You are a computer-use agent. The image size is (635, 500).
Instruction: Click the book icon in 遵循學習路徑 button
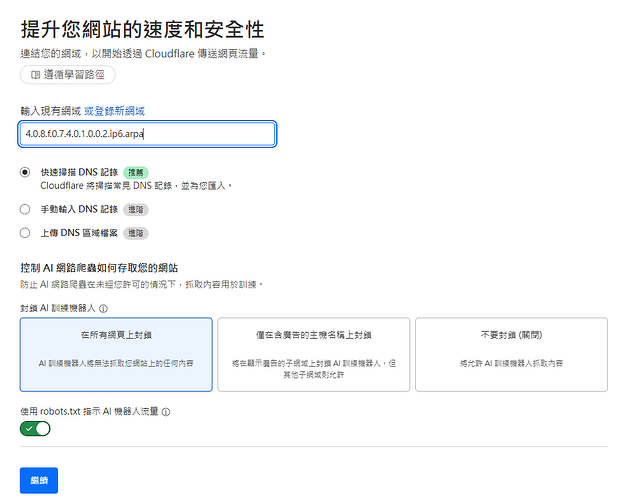[x=36, y=74]
